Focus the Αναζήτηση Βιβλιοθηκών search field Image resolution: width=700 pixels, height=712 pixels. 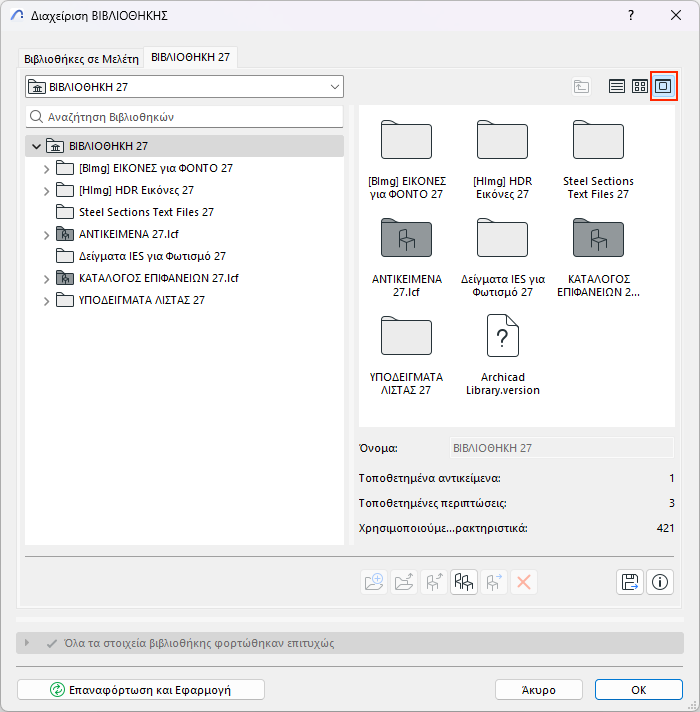184,117
